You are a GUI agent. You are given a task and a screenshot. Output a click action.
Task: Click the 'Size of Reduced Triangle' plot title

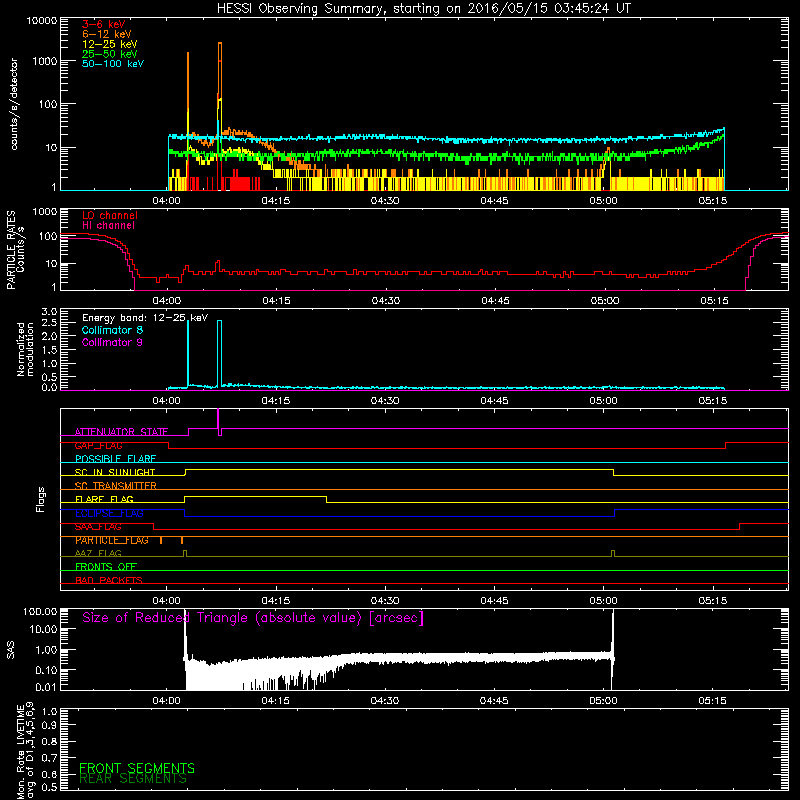(253, 618)
